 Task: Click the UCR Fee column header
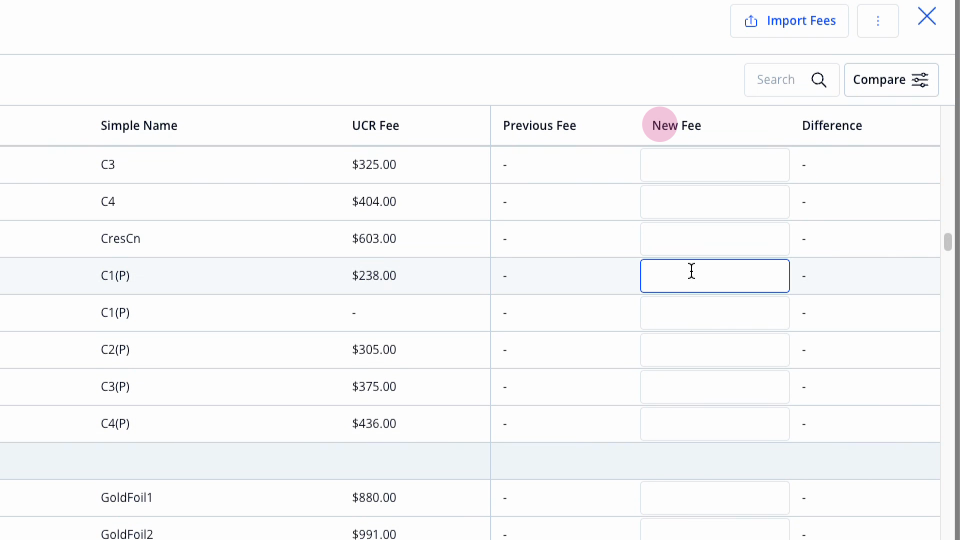tap(375, 126)
